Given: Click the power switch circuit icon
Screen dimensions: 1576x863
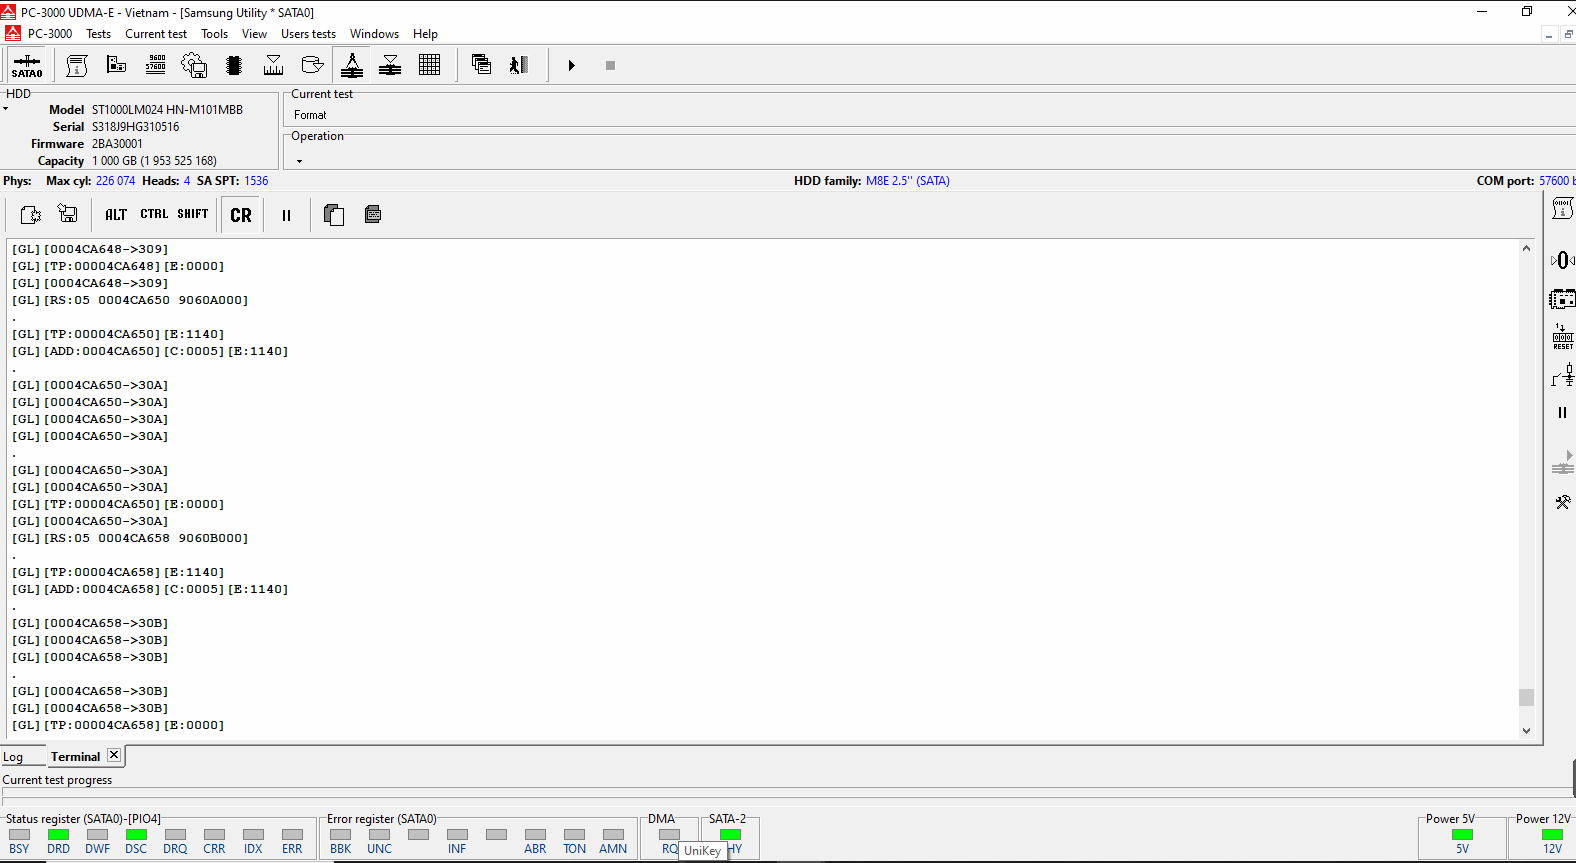Looking at the screenshot, I should (1562, 375).
